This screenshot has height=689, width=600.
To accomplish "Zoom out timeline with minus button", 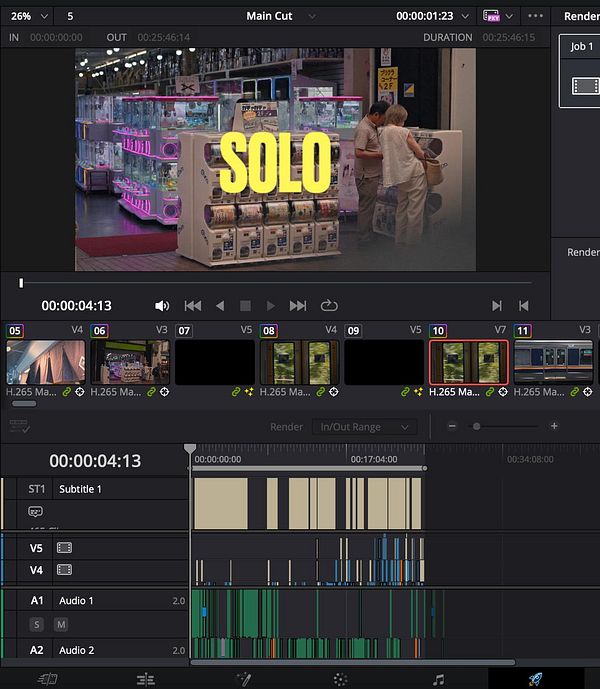I will (x=452, y=426).
